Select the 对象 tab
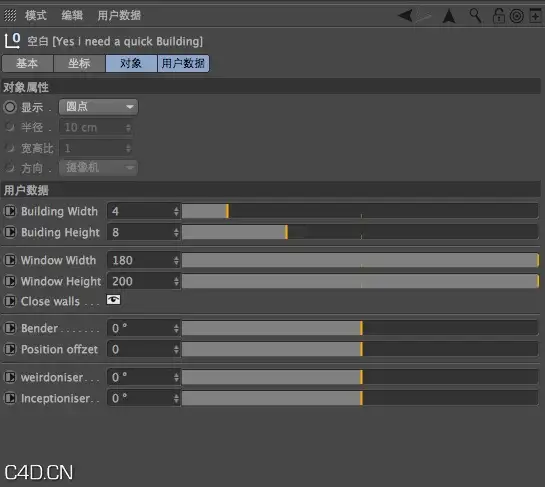 [x=131, y=63]
